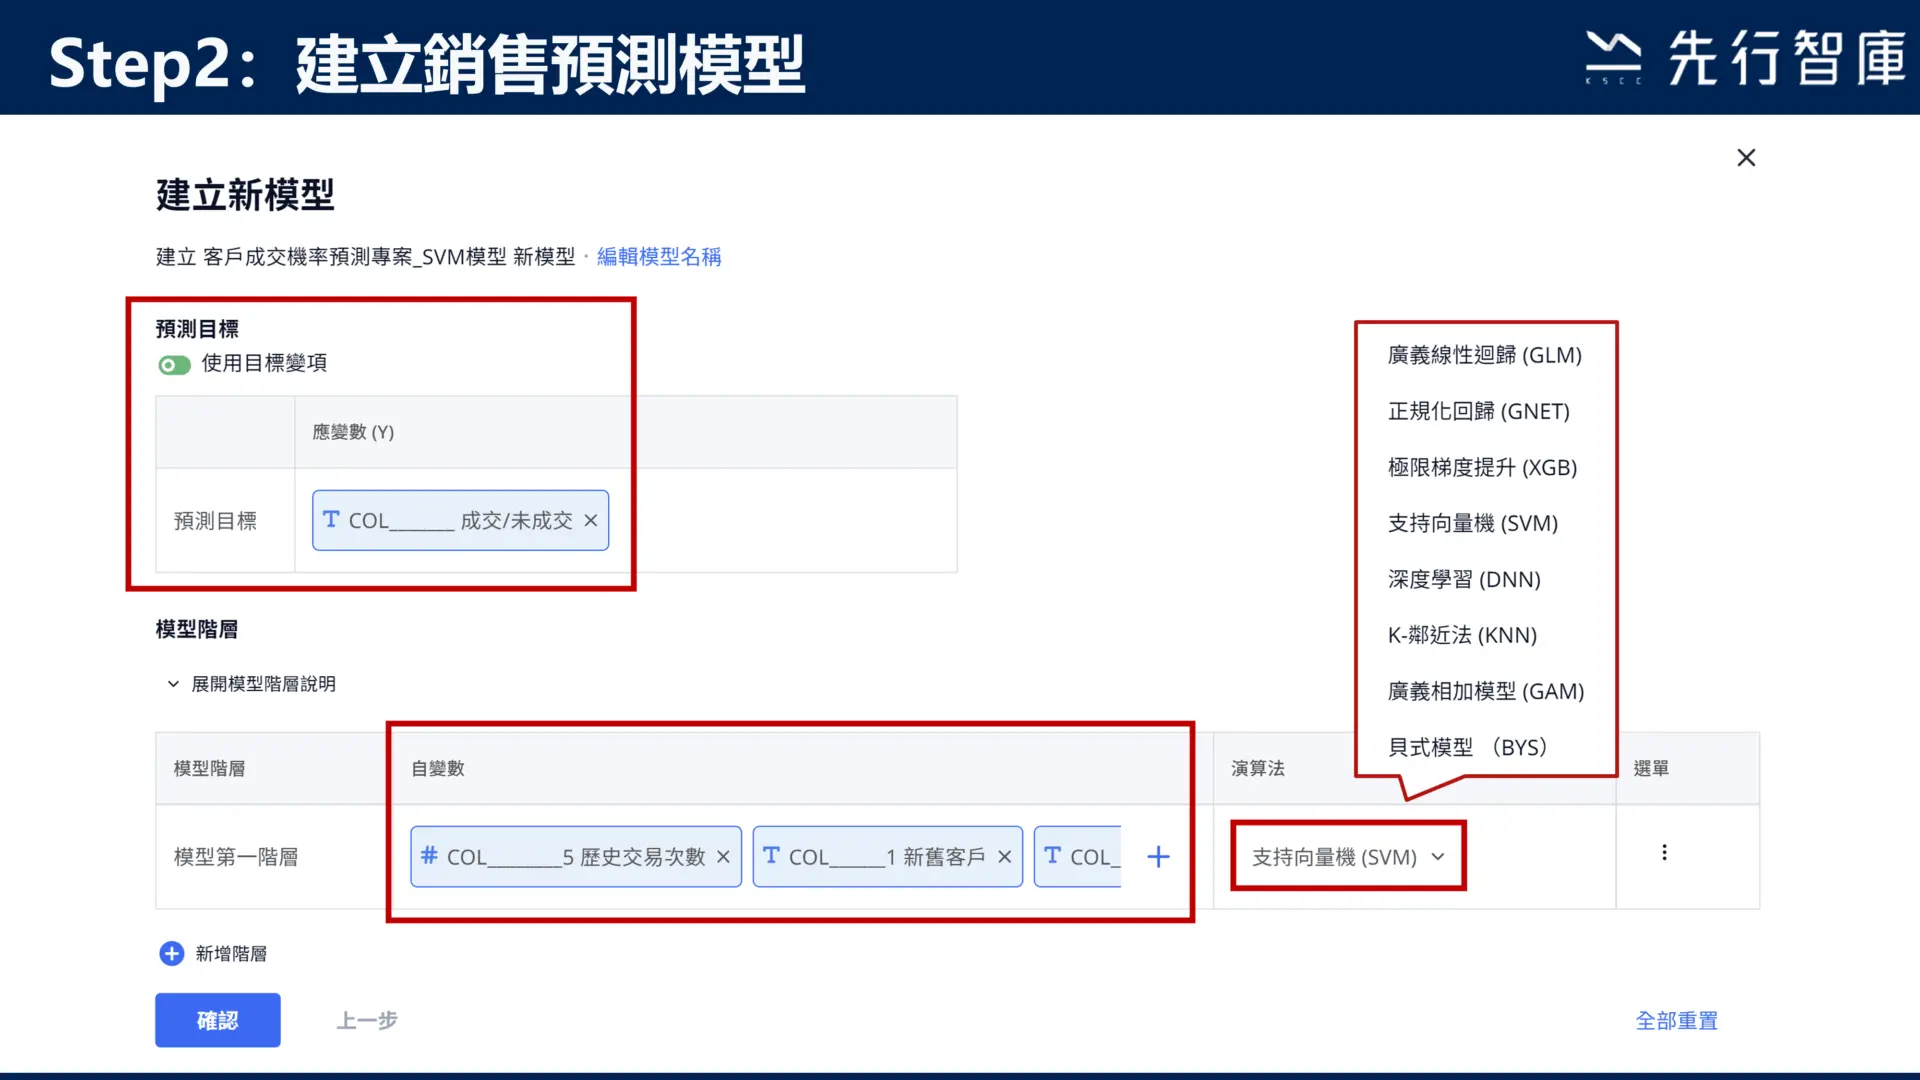1920x1080 pixels.
Task: Click the 演算法 column header
Action: [x=1258, y=768]
